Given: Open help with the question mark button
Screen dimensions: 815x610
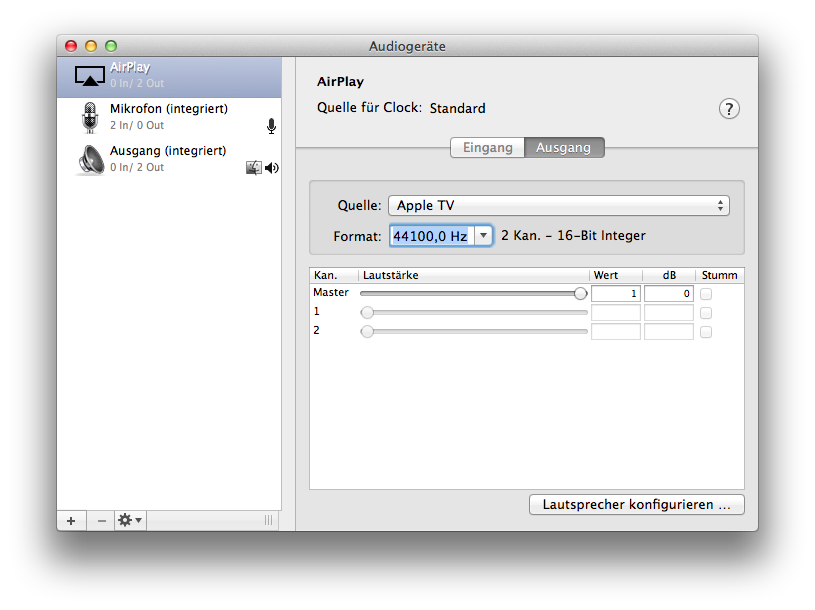Looking at the screenshot, I should click(729, 109).
